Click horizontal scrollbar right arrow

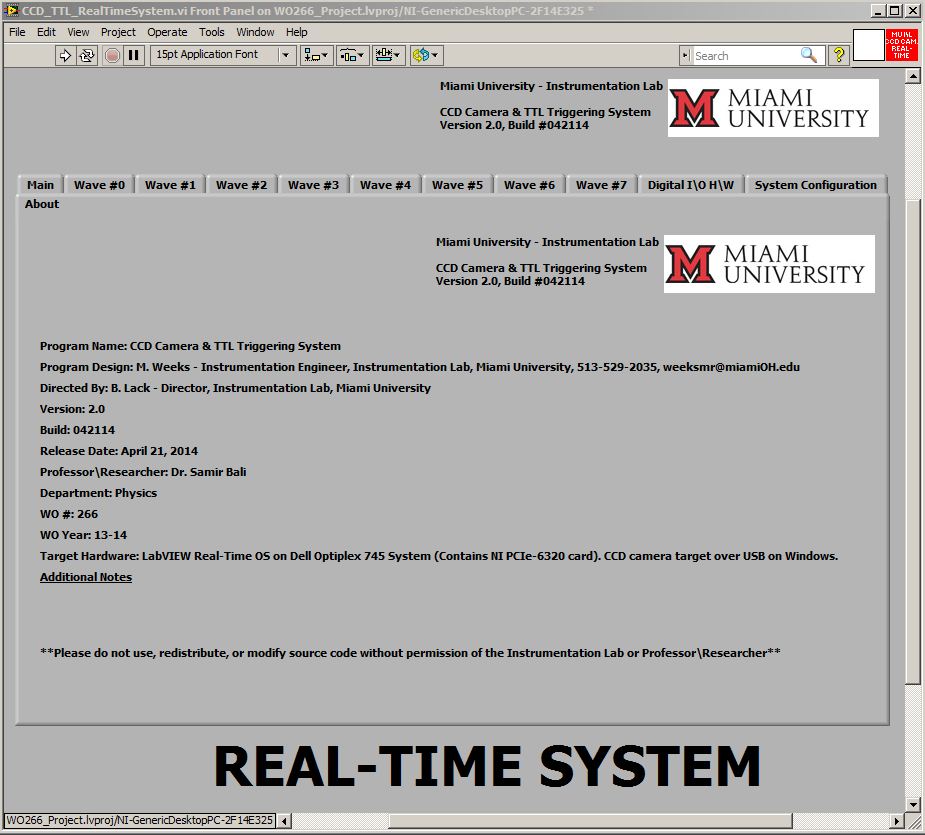coord(897,821)
